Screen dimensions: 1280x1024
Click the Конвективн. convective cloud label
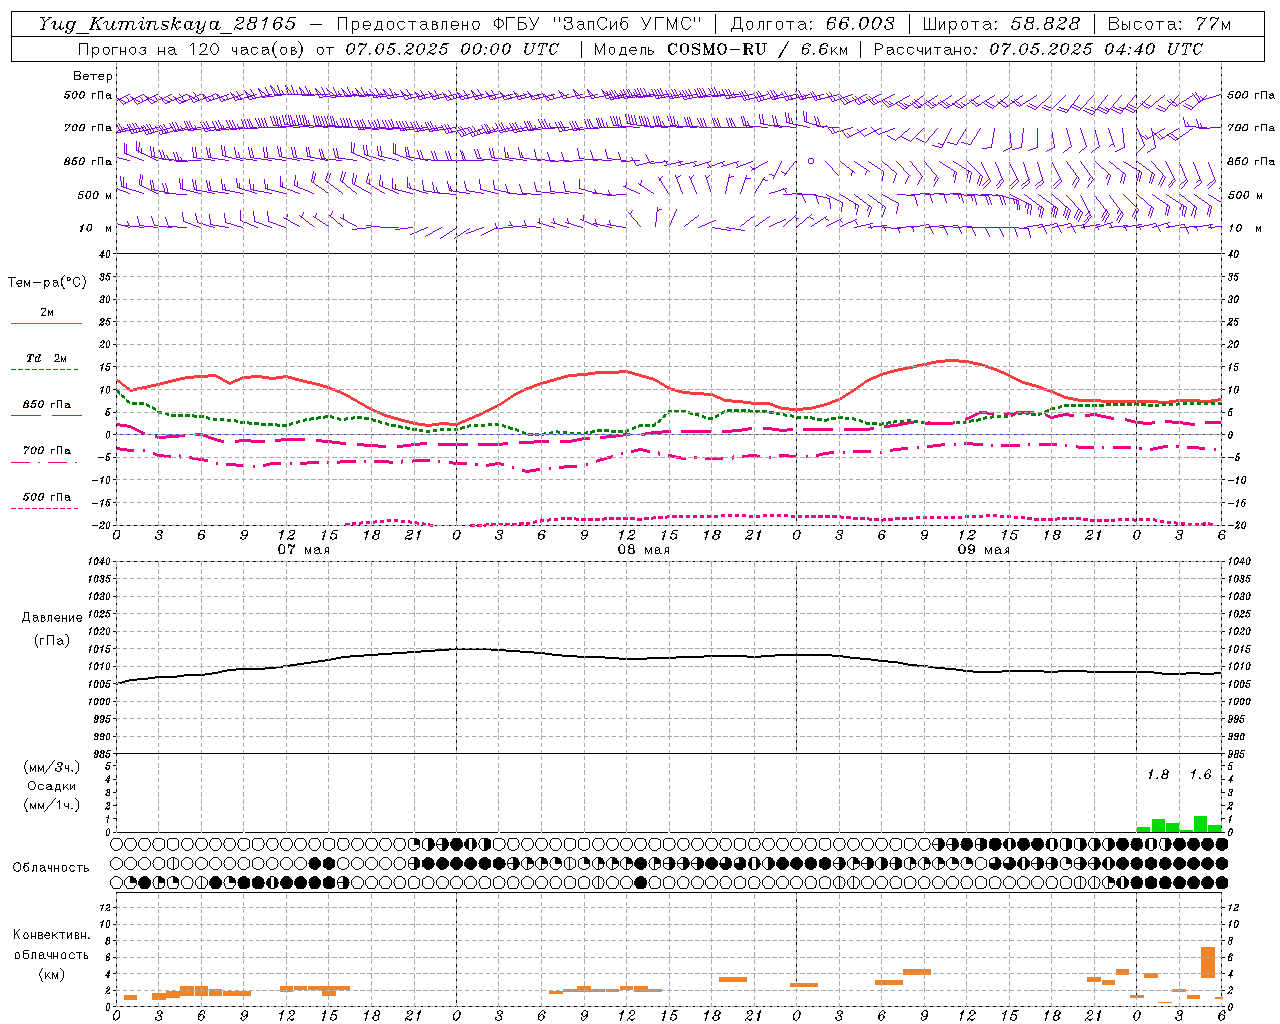pos(52,935)
